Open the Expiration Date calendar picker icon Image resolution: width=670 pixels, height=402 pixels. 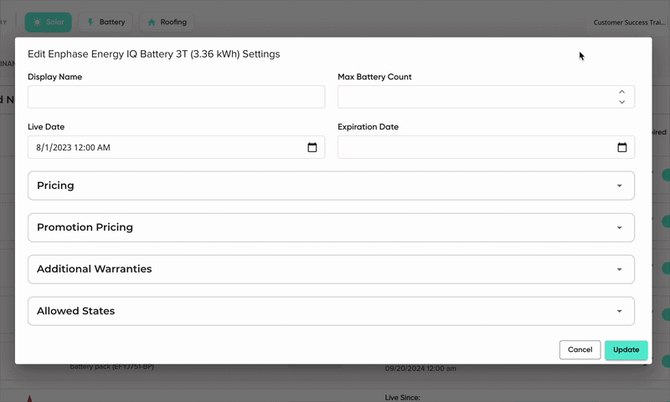pyautogui.click(x=622, y=147)
